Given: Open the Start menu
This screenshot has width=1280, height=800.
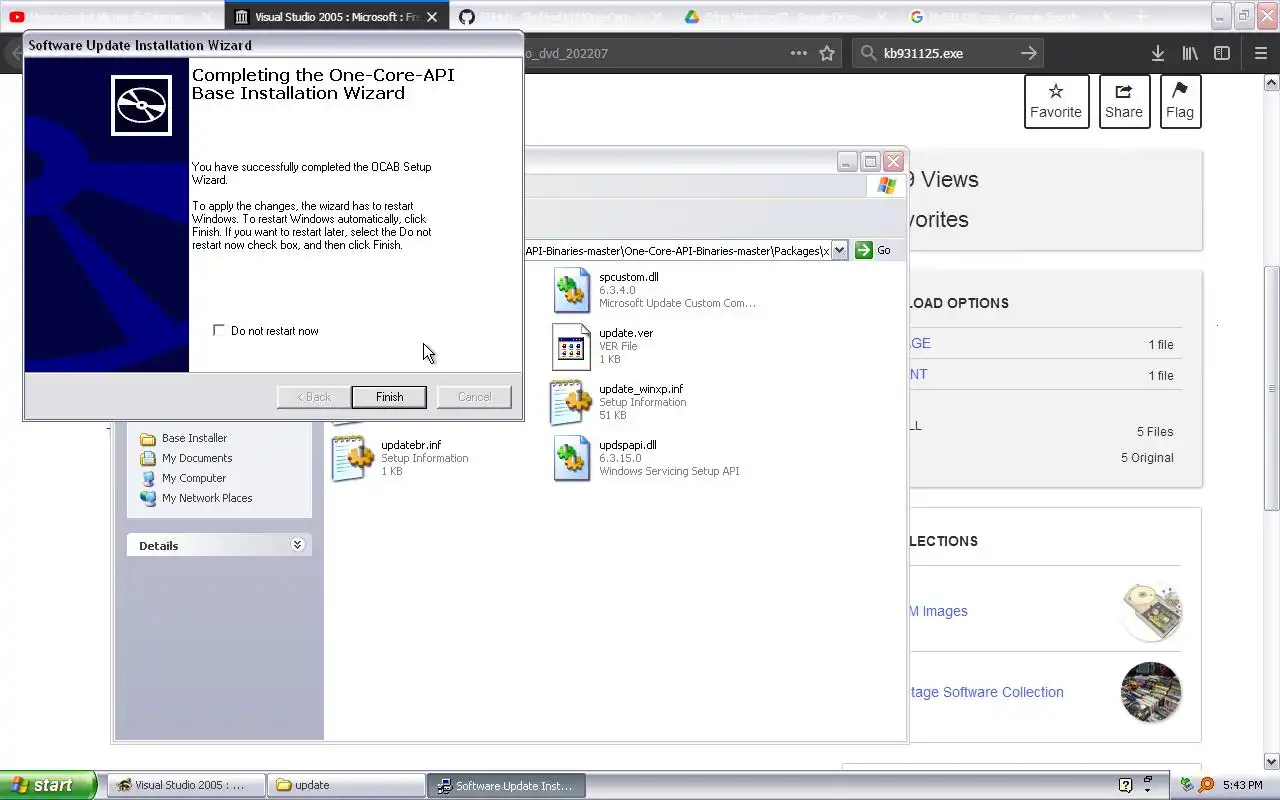Looking at the screenshot, I should click(48, 785).
